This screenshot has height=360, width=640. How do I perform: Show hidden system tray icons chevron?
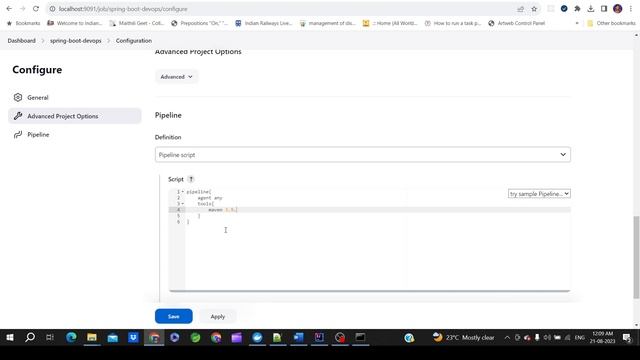(507, 338)
